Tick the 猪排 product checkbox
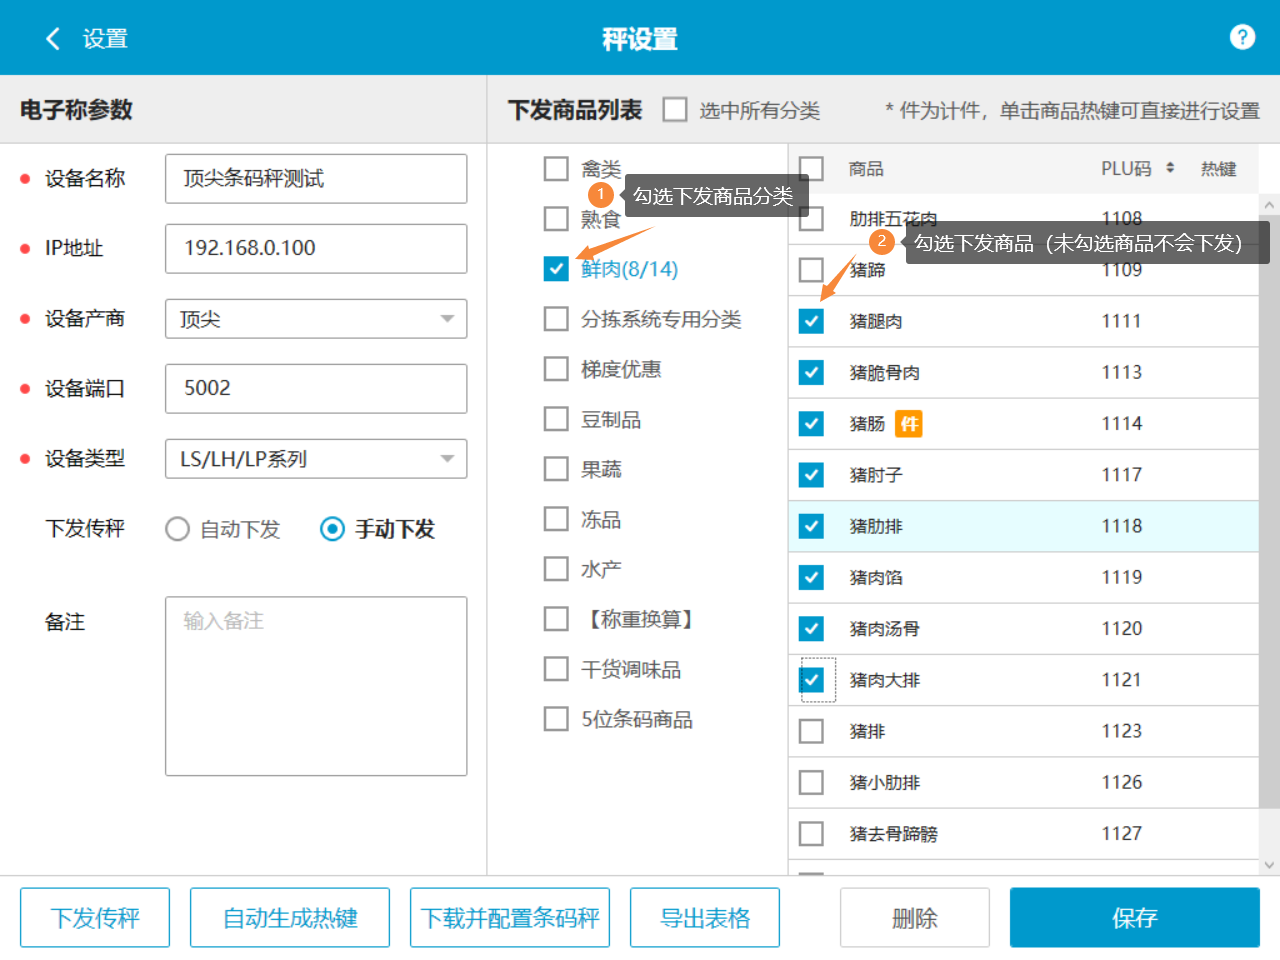The image size is (1280, 960). coord(811,731)
